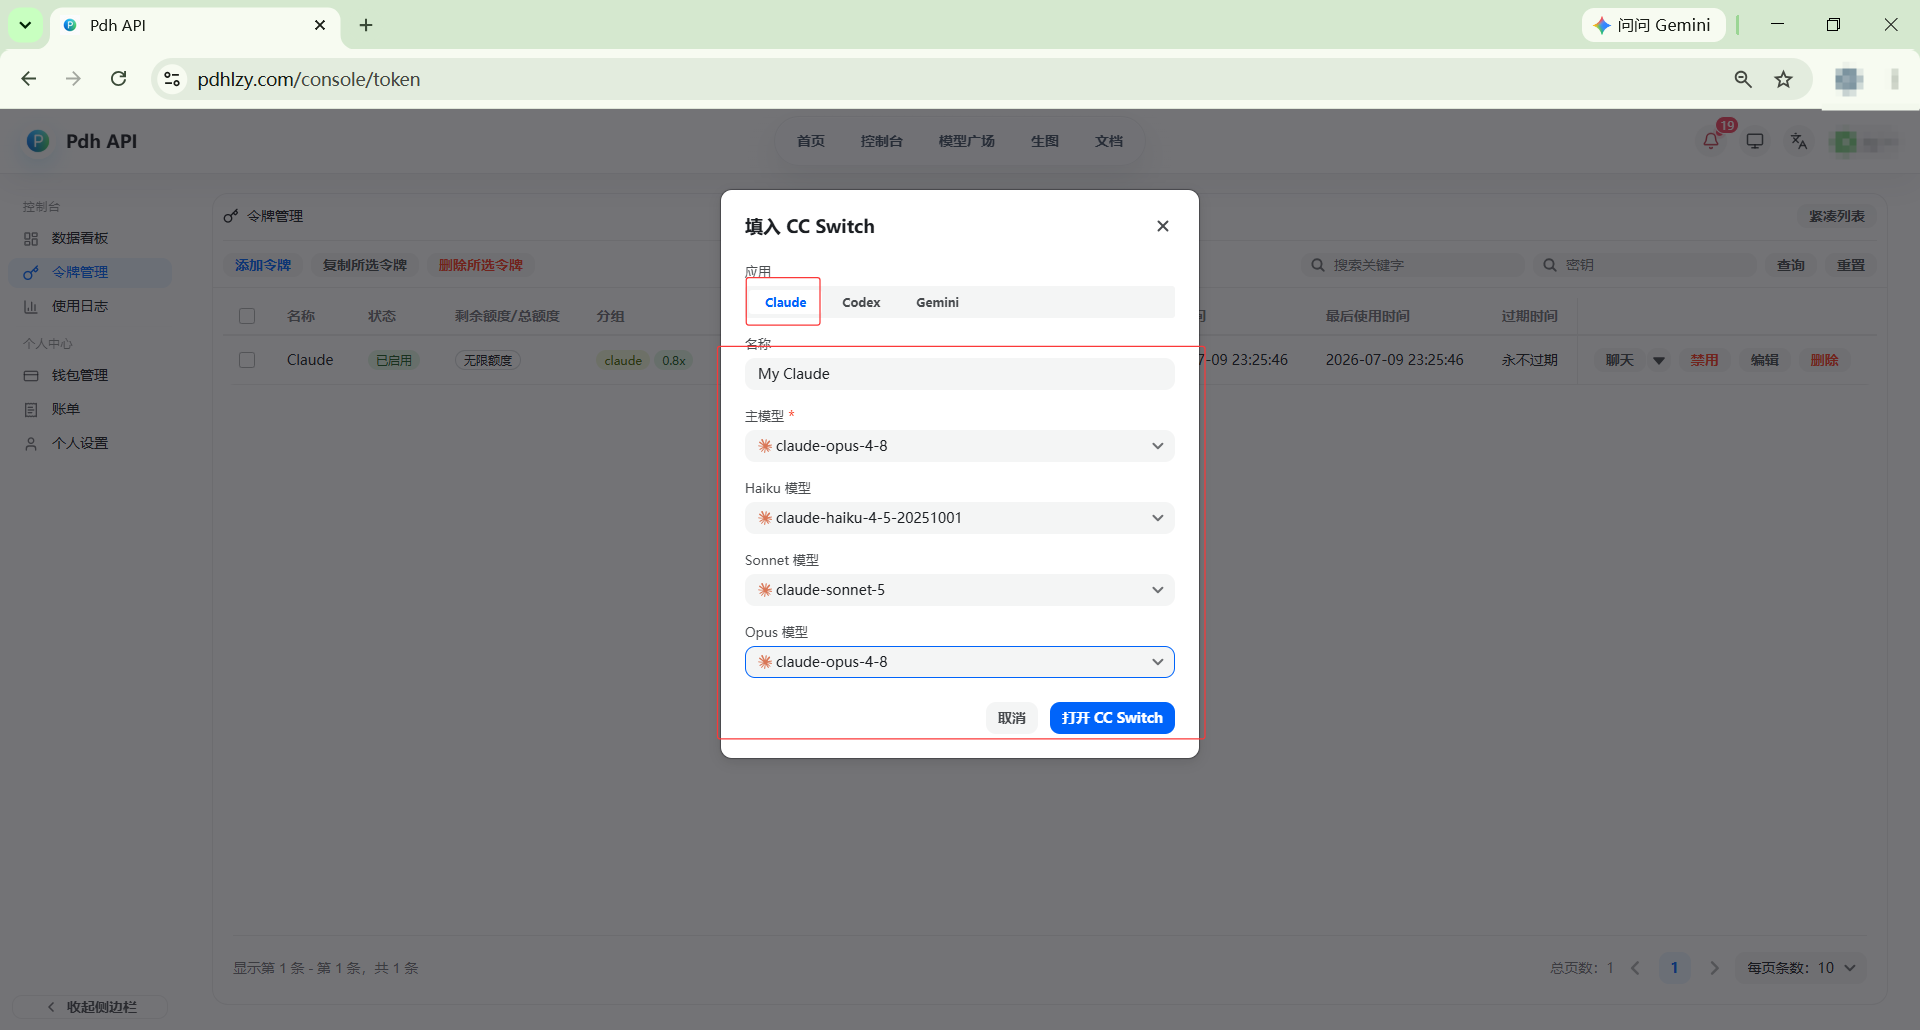1920x1030 pixels.
Task: Click the 问问 Gemini button
Action: coord(1653,25)
